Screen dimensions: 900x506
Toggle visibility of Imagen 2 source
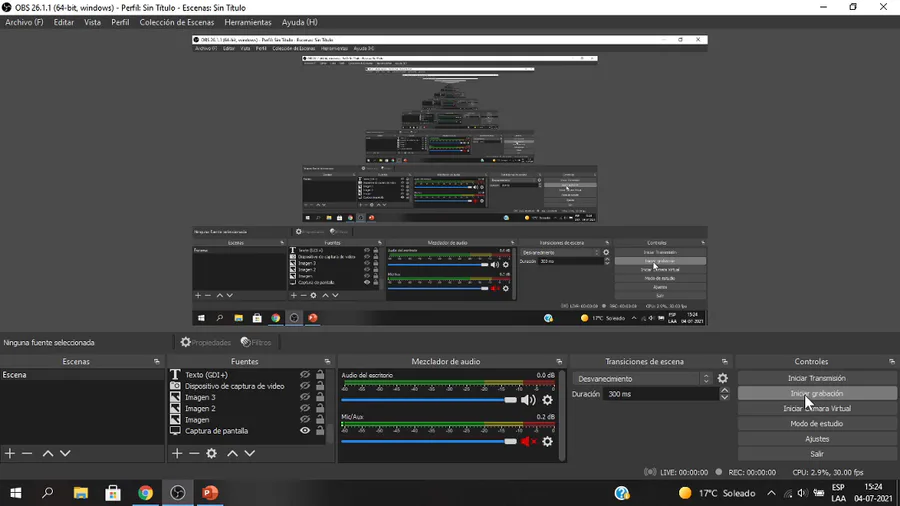point(305,408)
